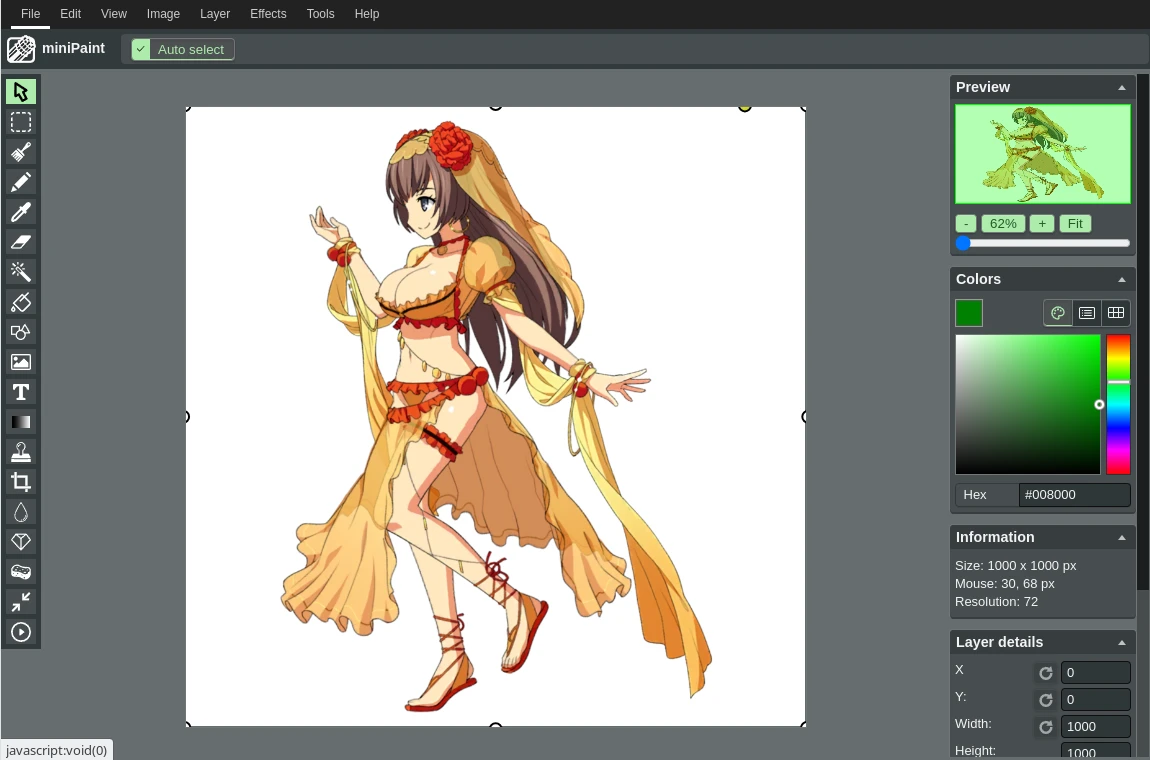Click the right sidebar vertical scrollbar
The image size is (1150, 760).
pyautogui.click(x=1143, y=332)
